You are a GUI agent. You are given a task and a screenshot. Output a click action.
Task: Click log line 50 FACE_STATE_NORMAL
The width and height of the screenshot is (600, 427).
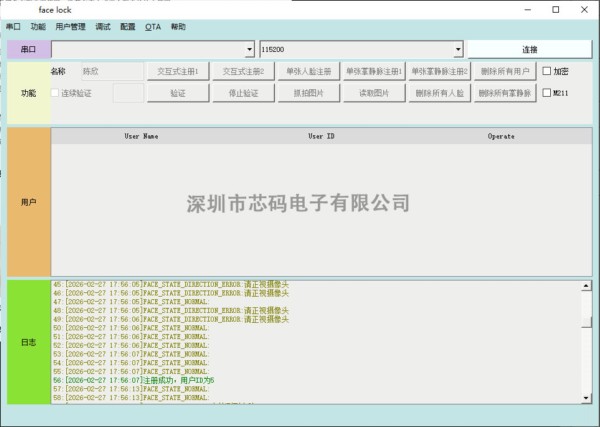tap(131, 328)
